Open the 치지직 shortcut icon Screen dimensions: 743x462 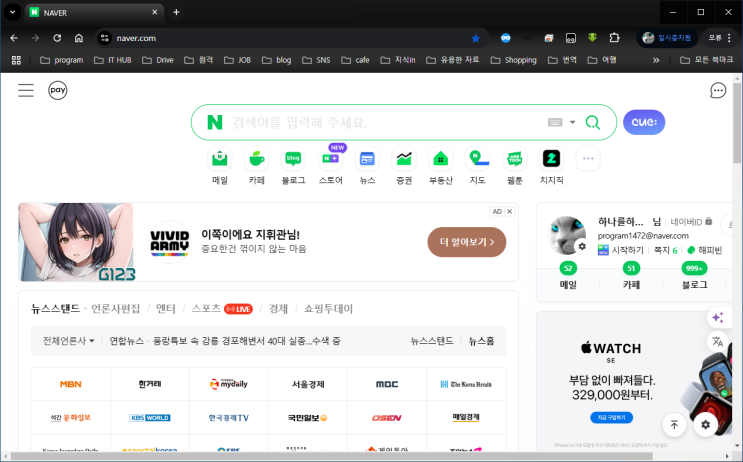point(552,159)
